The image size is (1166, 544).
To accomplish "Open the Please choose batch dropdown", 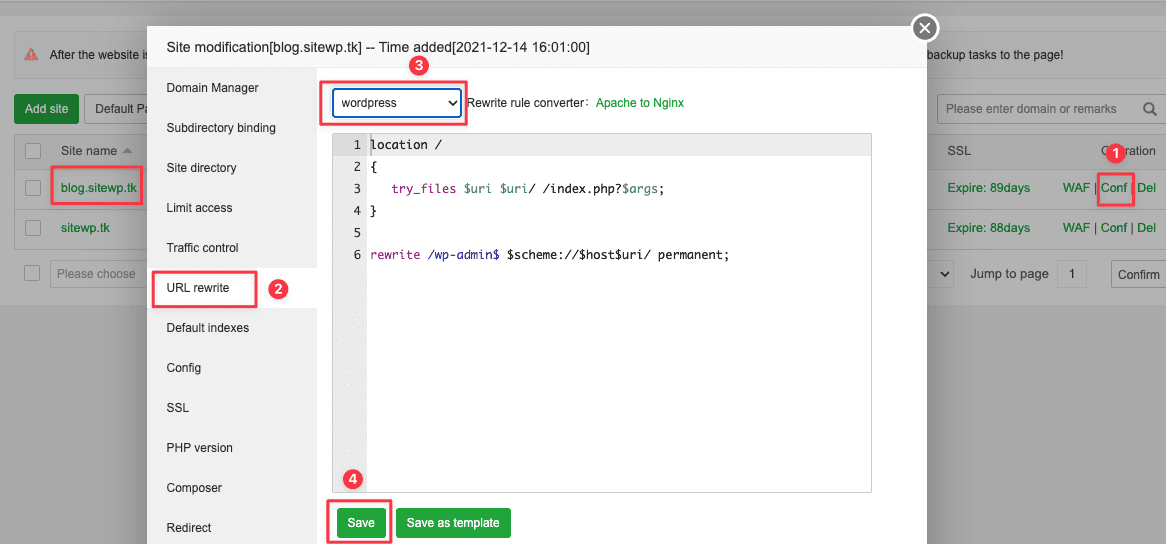I will click(x=98, y=274).
